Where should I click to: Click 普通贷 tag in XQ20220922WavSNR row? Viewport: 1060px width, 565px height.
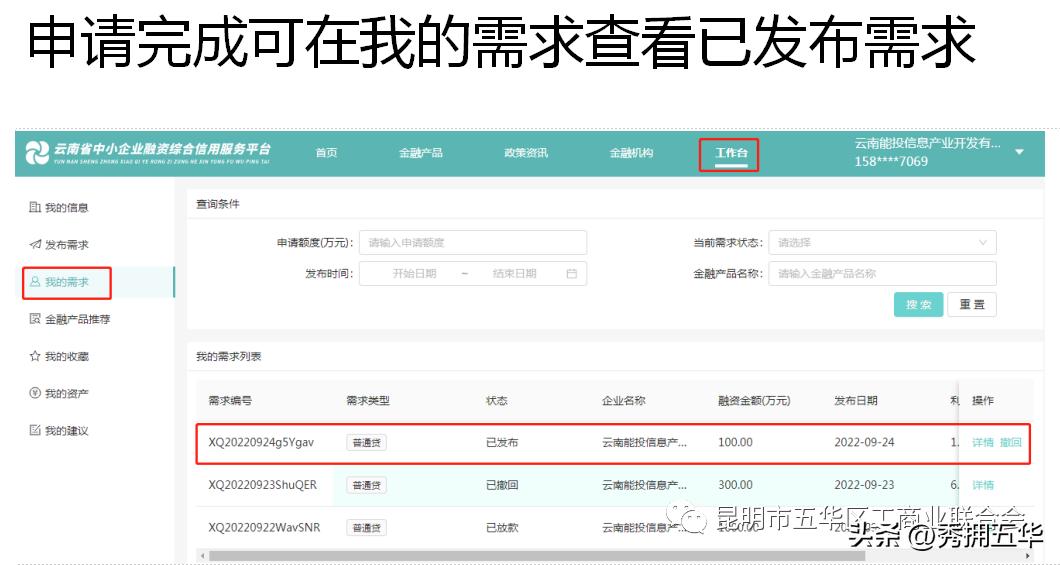(366, 527)
